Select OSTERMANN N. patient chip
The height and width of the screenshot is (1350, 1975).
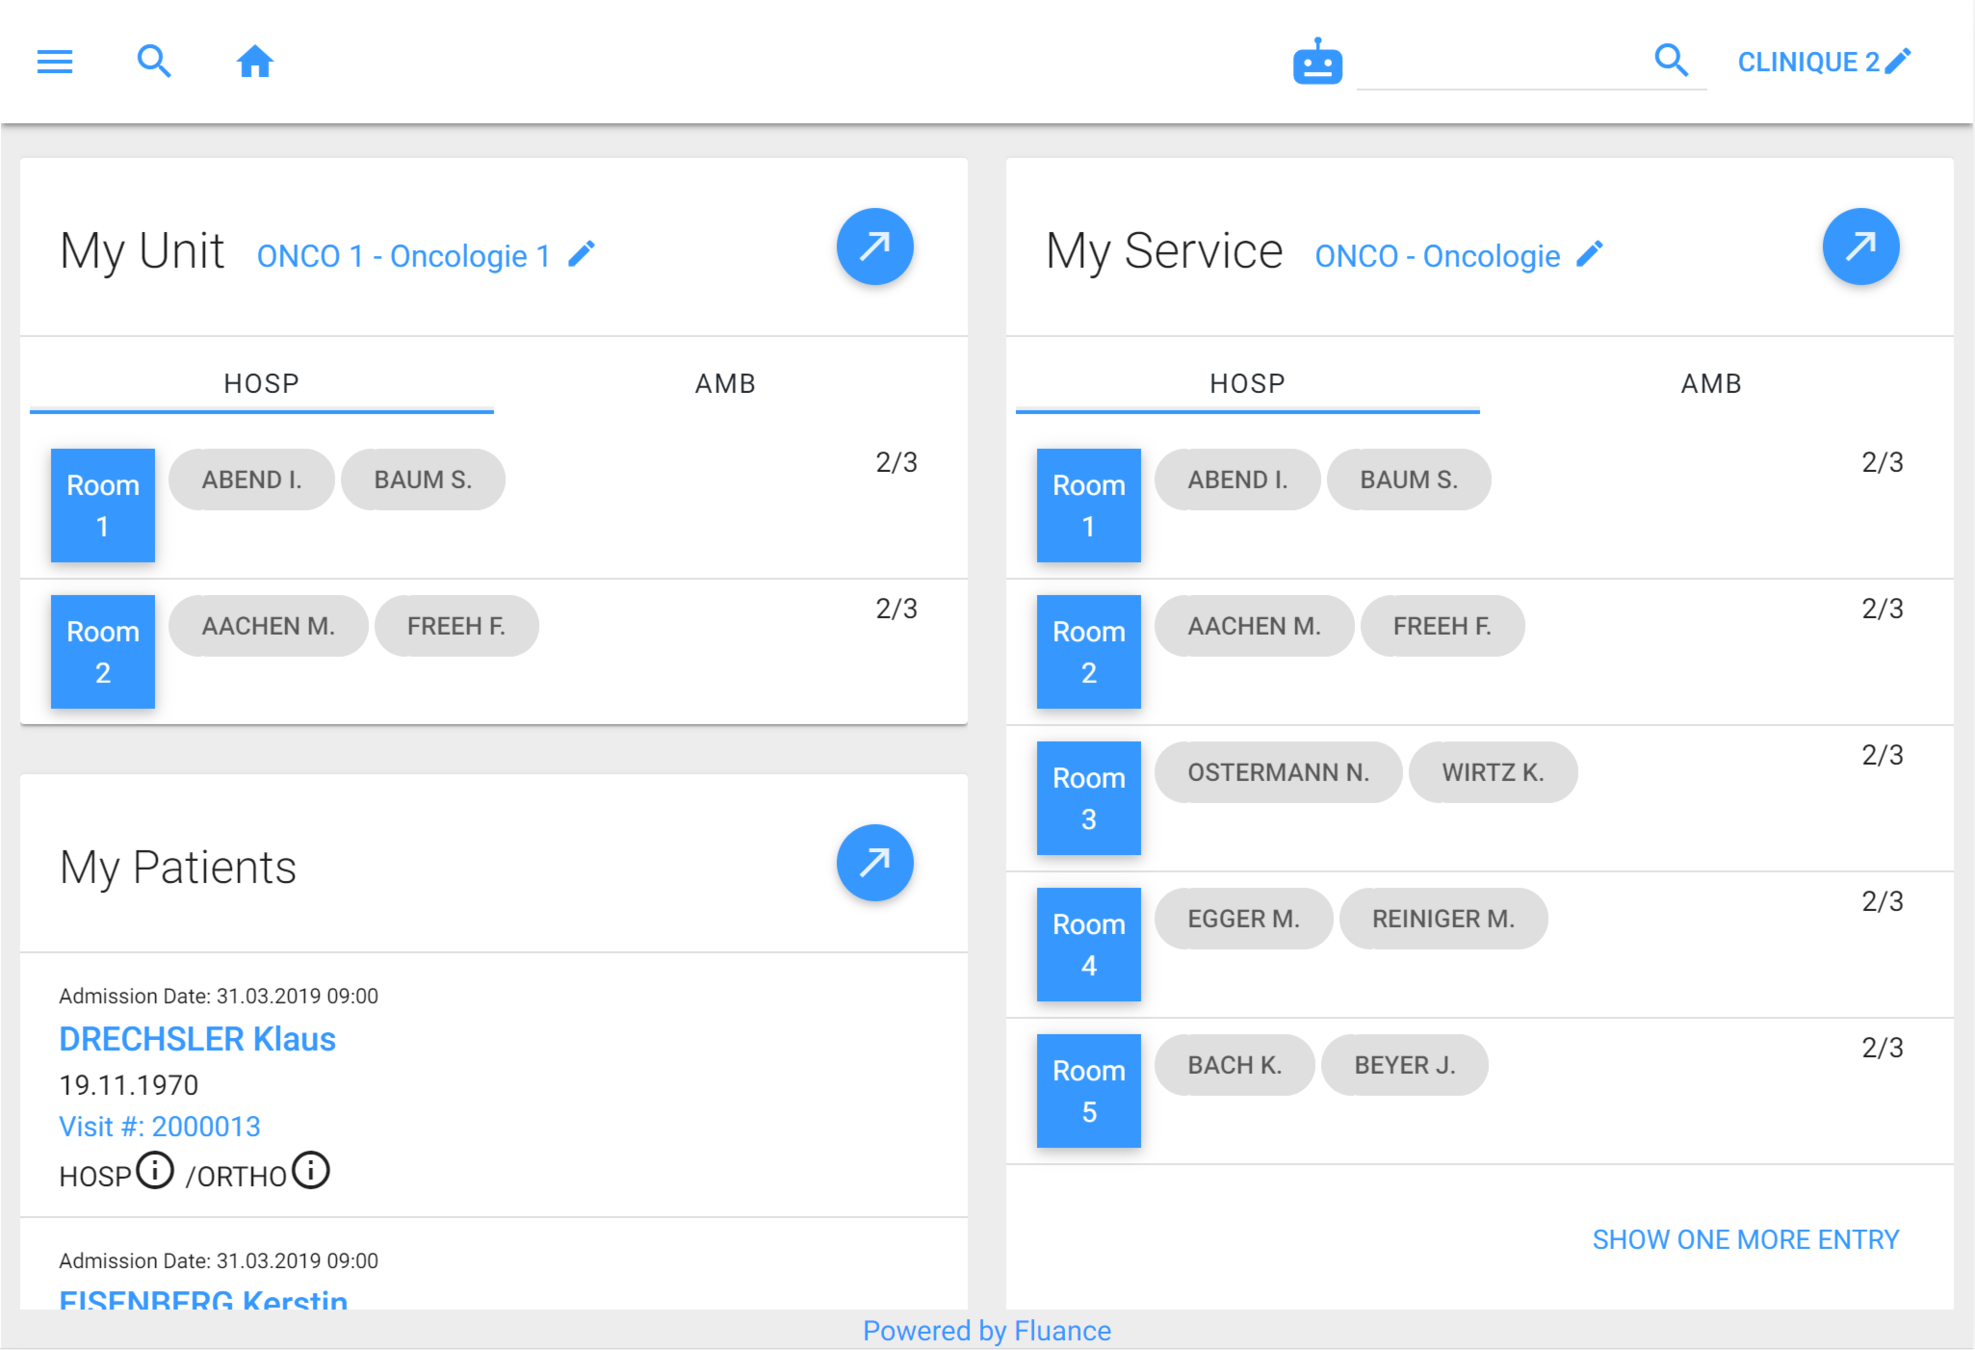click(x=1277, y=773)
